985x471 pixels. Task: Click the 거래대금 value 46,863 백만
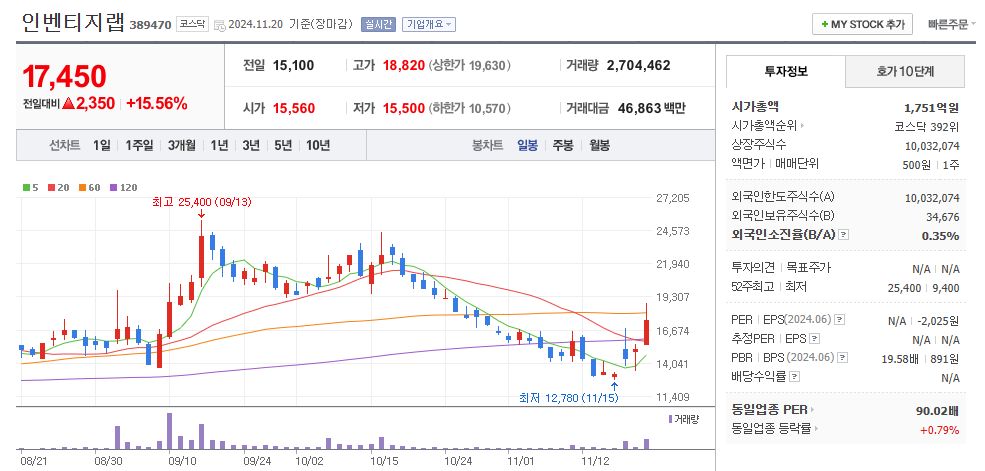click(x=652, y=108)
